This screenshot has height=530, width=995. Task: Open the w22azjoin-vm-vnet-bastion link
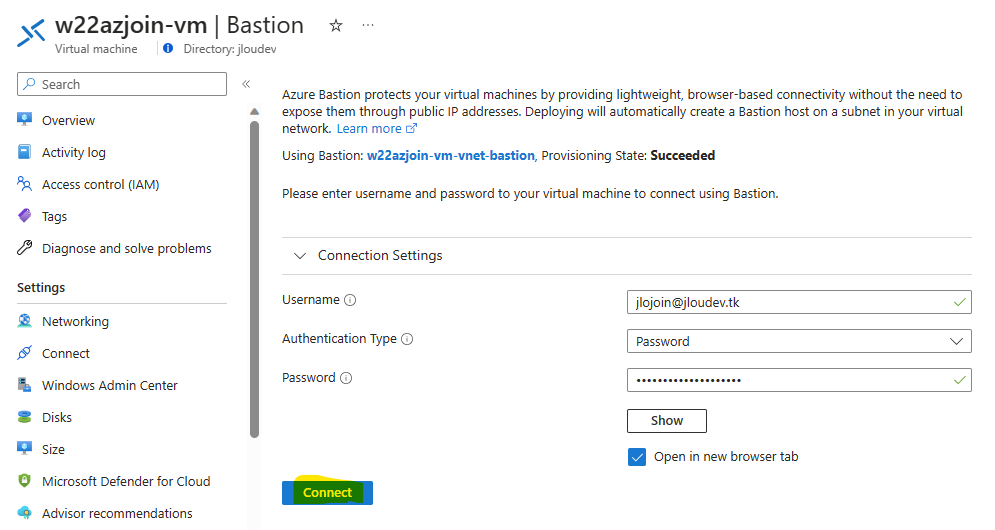coord(451,156)
